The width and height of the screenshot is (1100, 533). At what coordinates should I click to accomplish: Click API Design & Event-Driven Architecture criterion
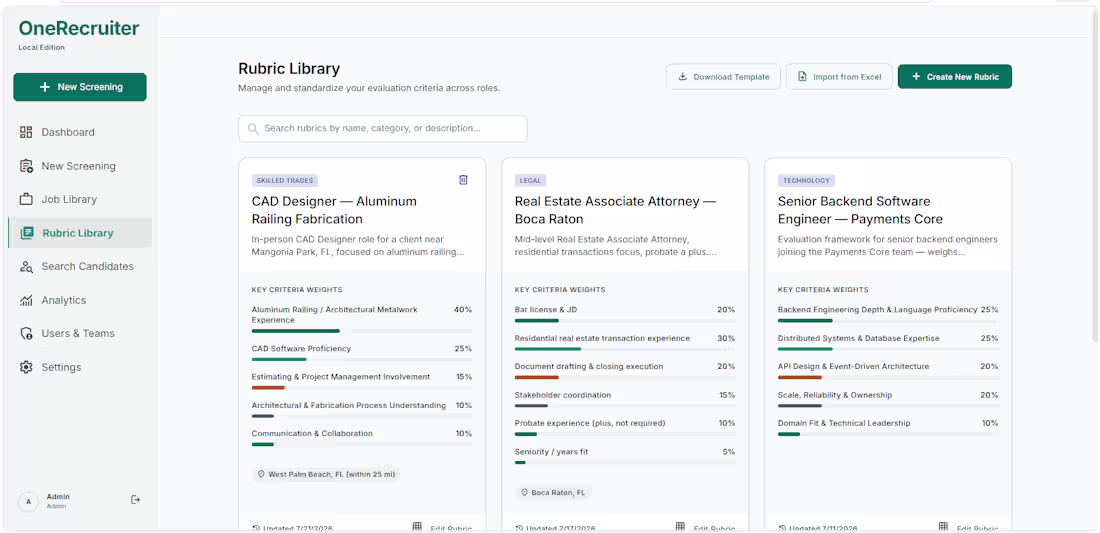[853, 366]
